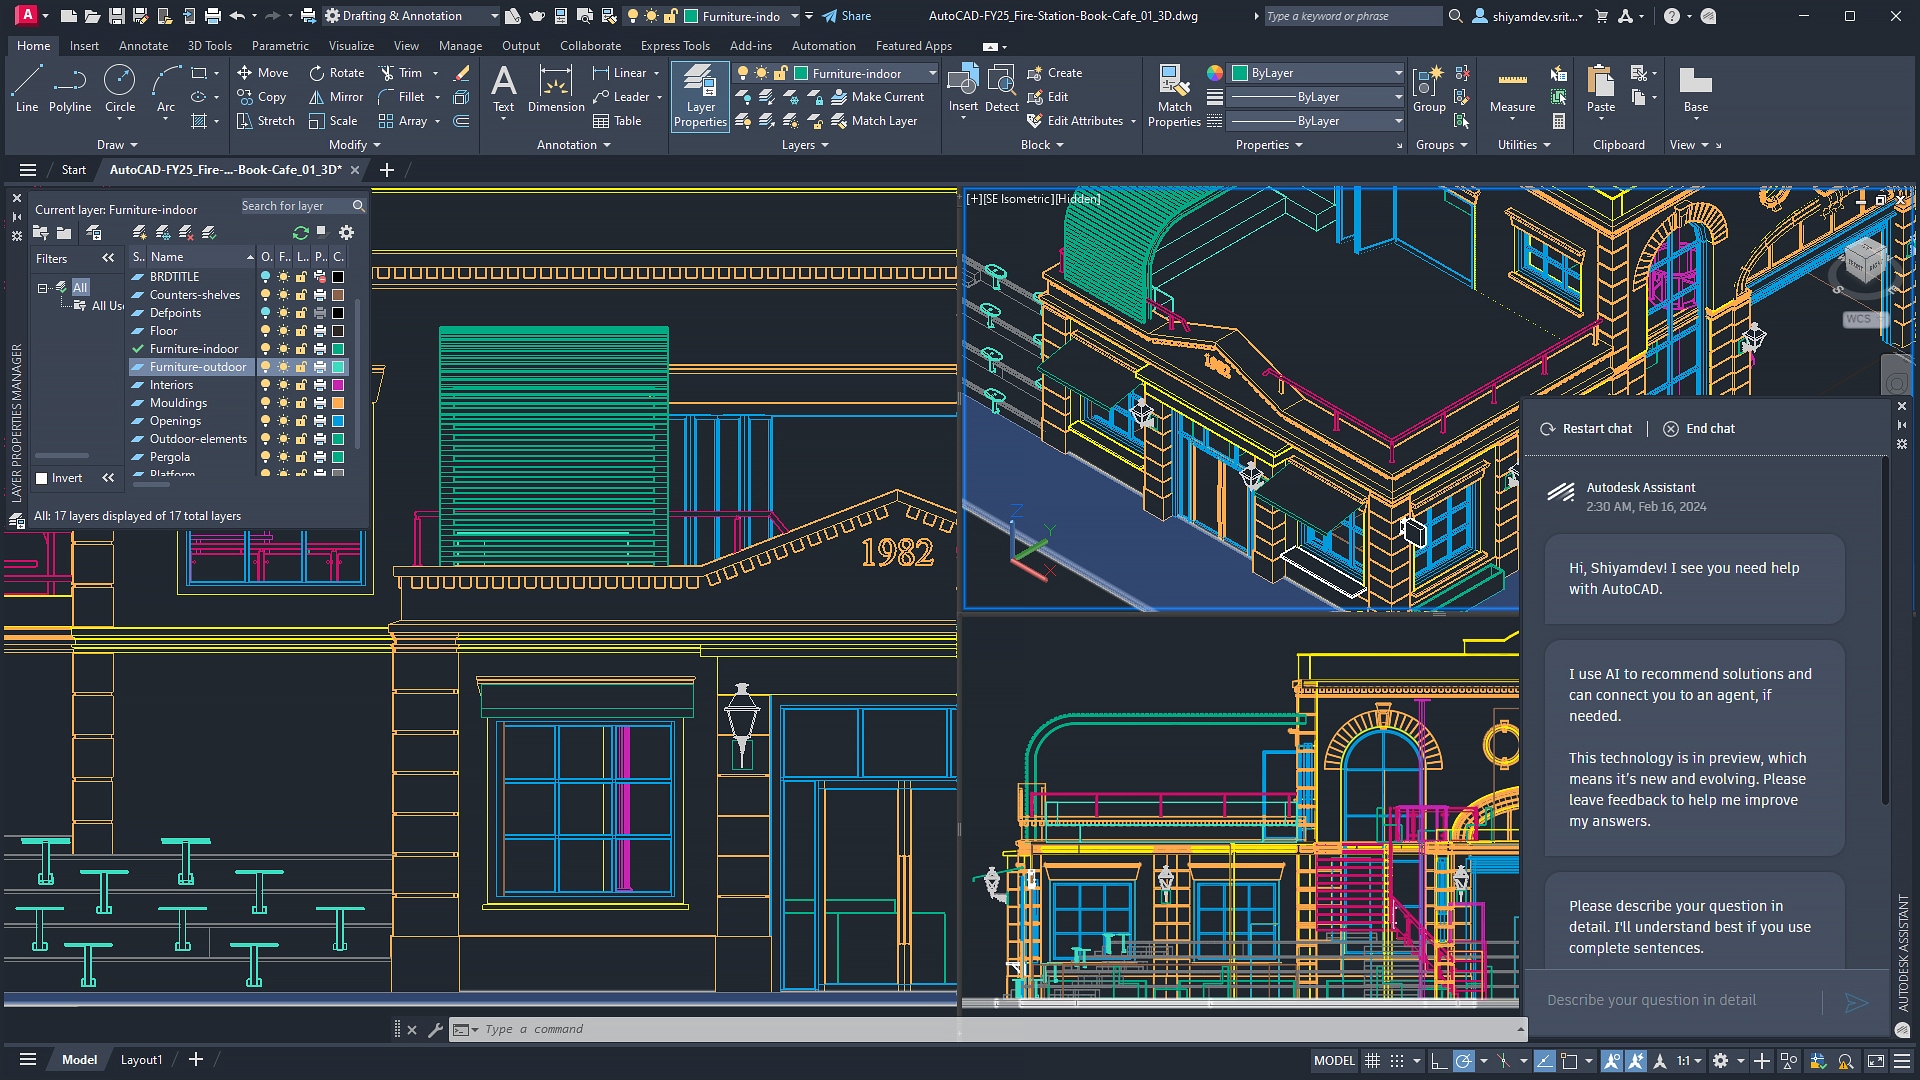This screenshot has height=1080, width=1920.
Task: Select the Mirror tool
Action: click(336, 96)
